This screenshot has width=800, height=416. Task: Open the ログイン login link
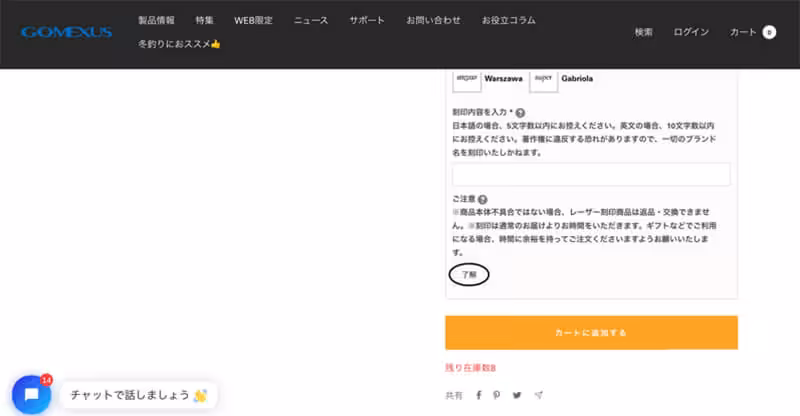691,32
